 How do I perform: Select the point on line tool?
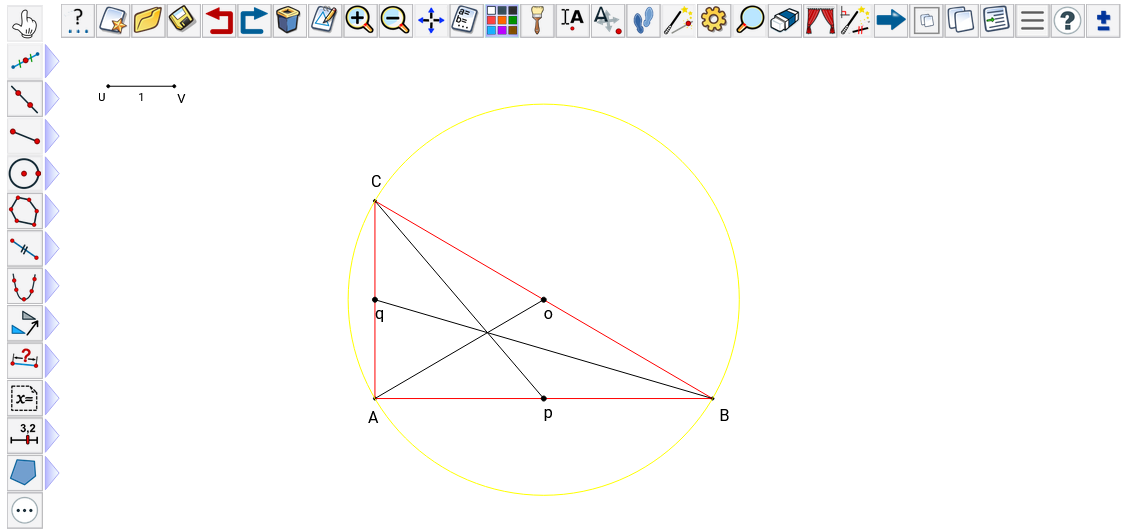tap(25, 61)
